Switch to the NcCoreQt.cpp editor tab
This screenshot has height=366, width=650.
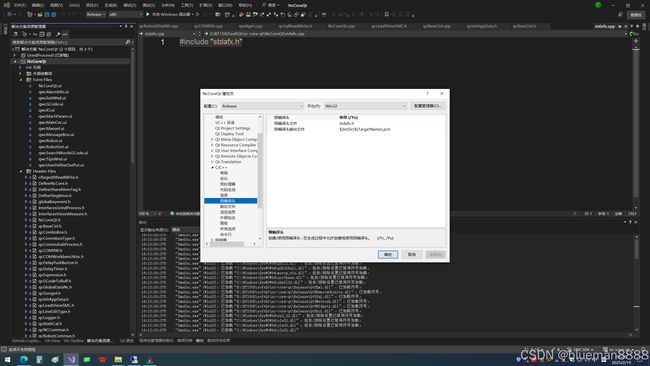(x=342, y=26)
